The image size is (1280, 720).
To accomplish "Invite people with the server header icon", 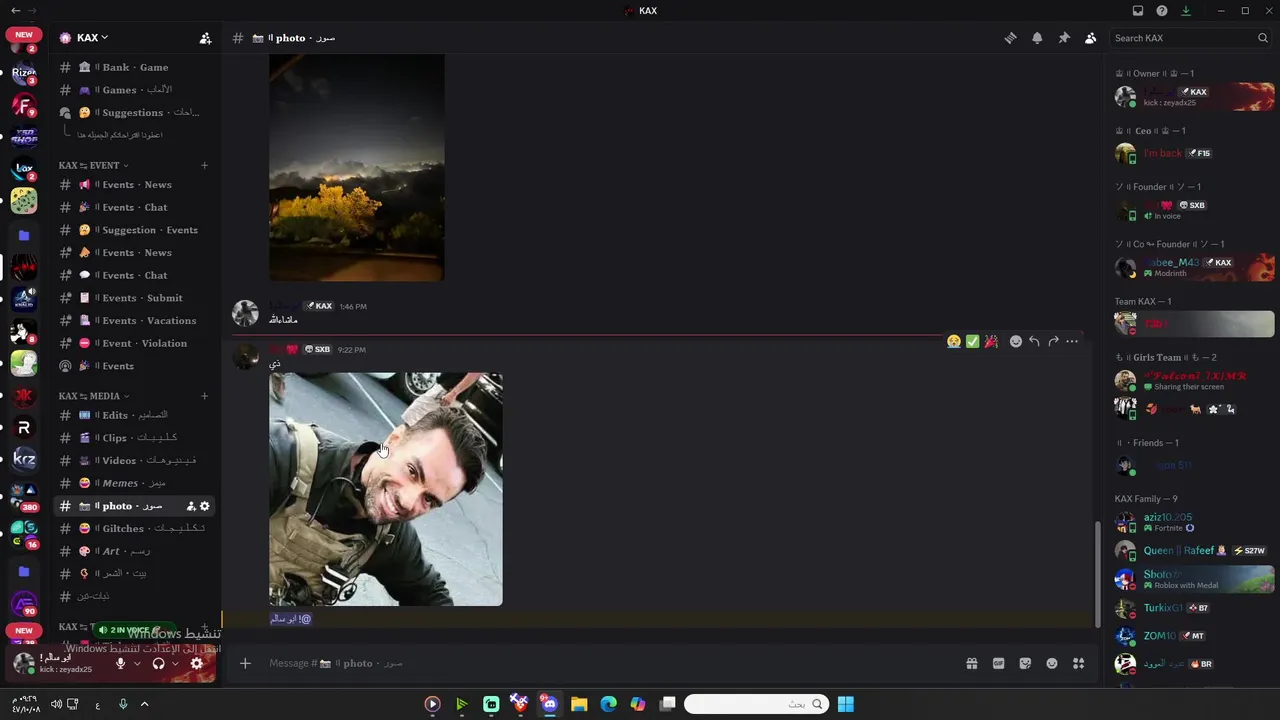I will pos(205,38).
